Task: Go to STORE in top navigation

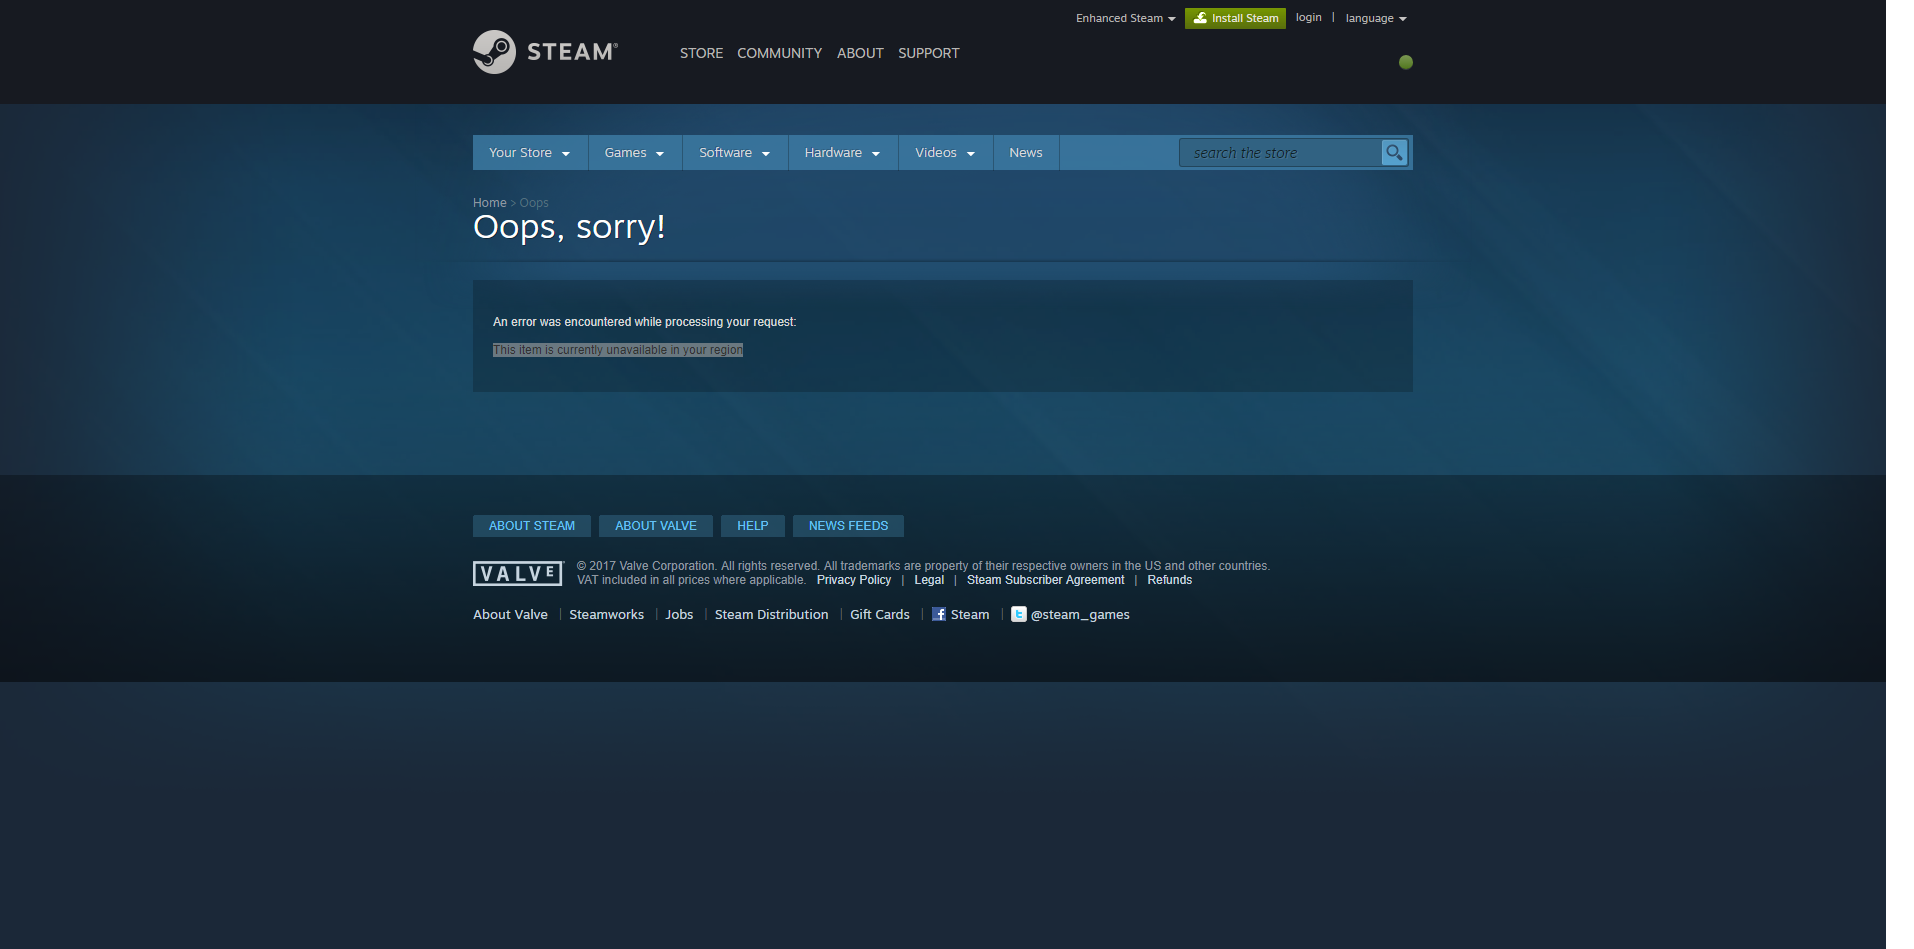Action: [x=701, y=53]
